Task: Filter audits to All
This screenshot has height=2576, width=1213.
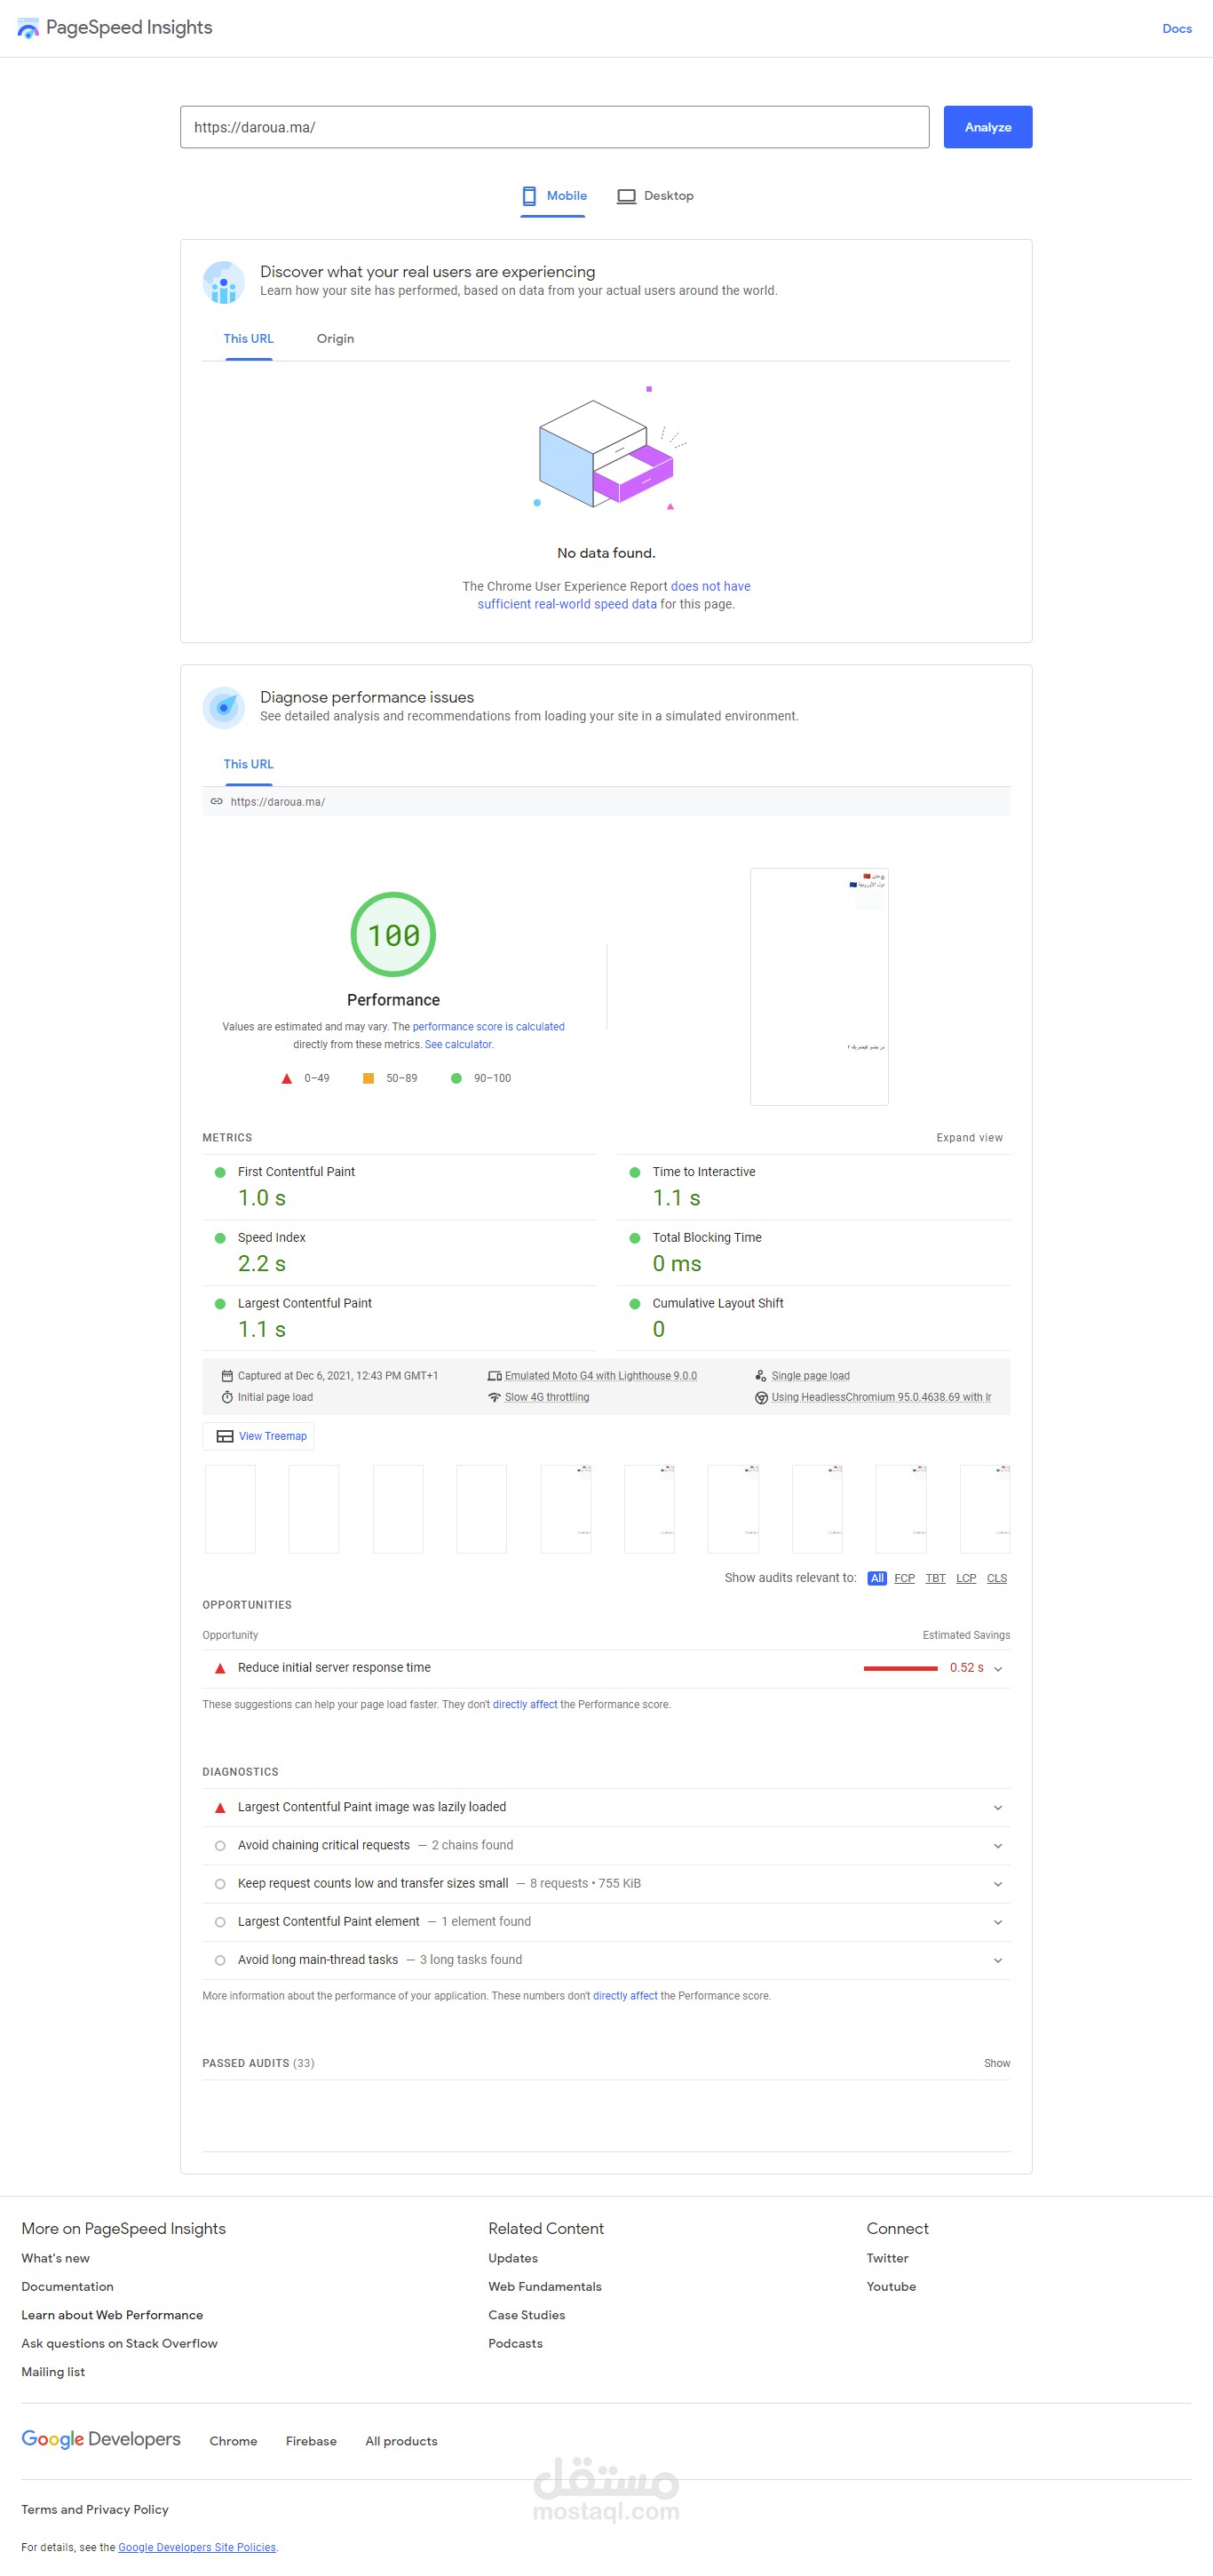Action: (x=877, y=1578)
